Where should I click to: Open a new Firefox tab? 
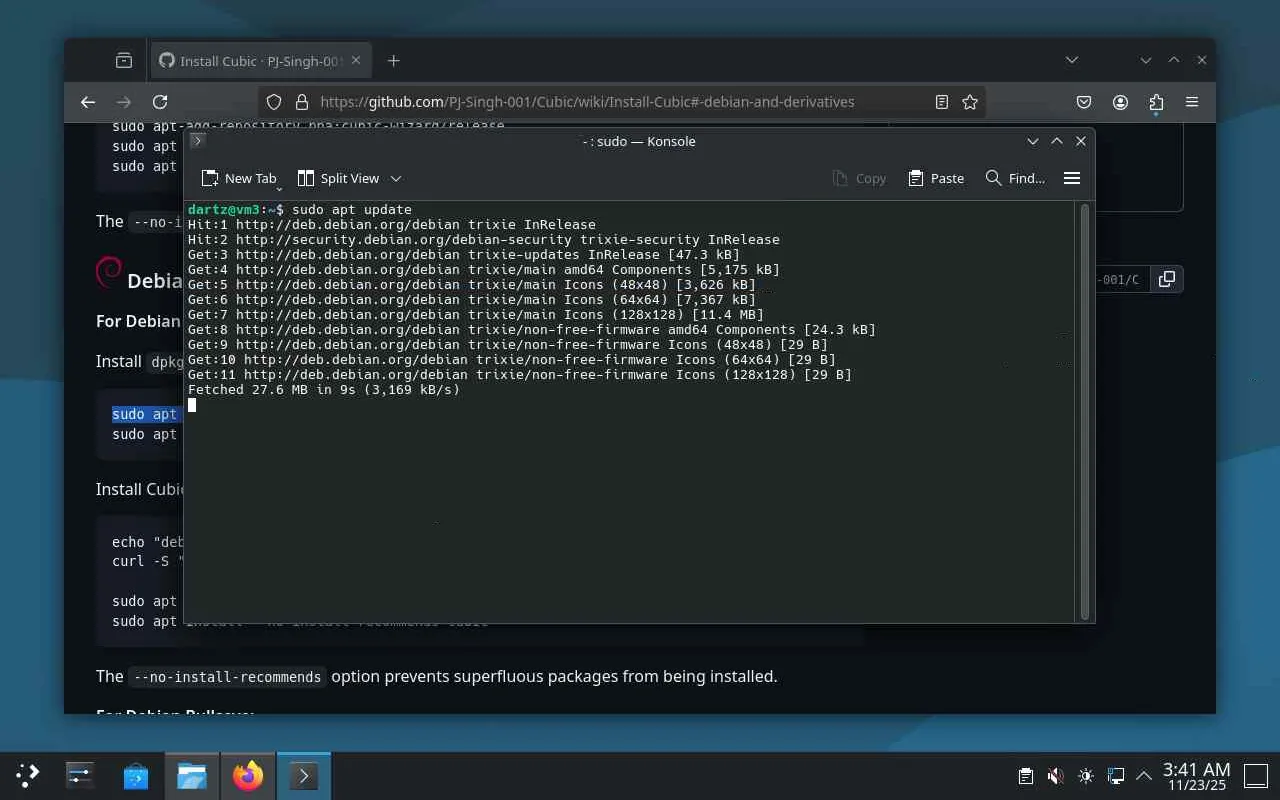[x=394, y=61]
